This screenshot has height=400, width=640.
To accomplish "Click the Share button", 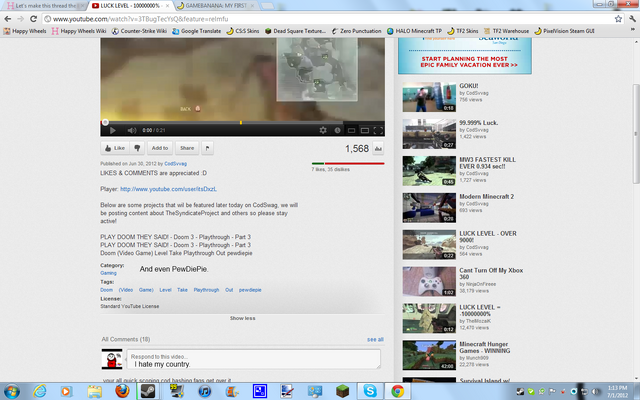I will [x=187, y=148].
